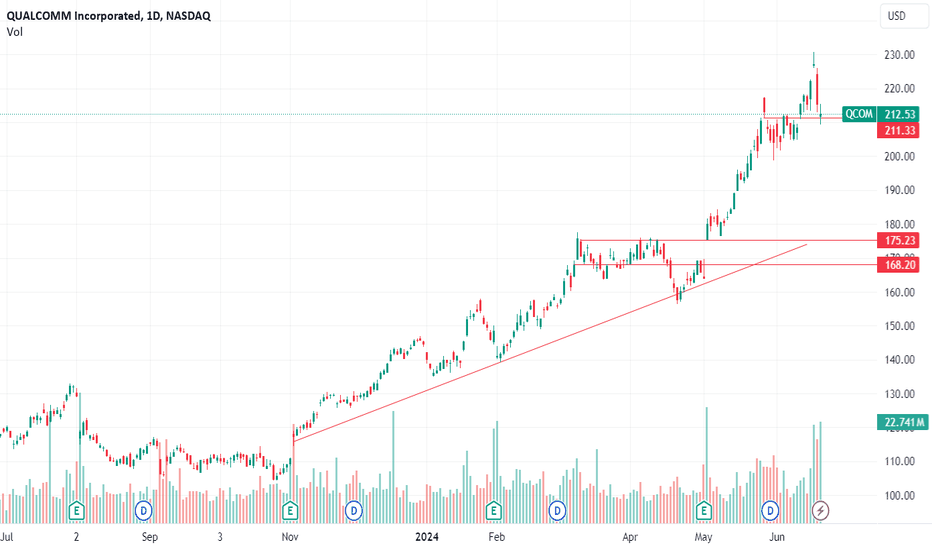
Task: Select the 175.23 horizontal line label
Action: click(899, 240)
